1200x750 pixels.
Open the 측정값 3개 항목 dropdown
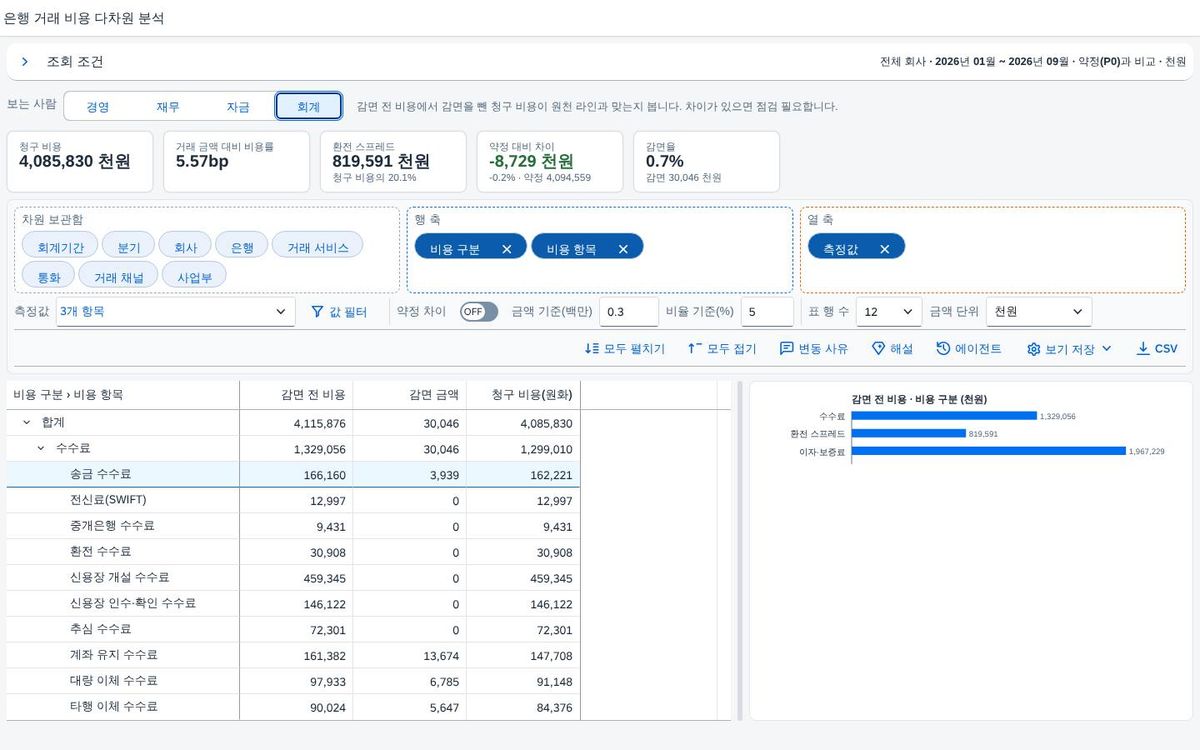click(176, 312)
